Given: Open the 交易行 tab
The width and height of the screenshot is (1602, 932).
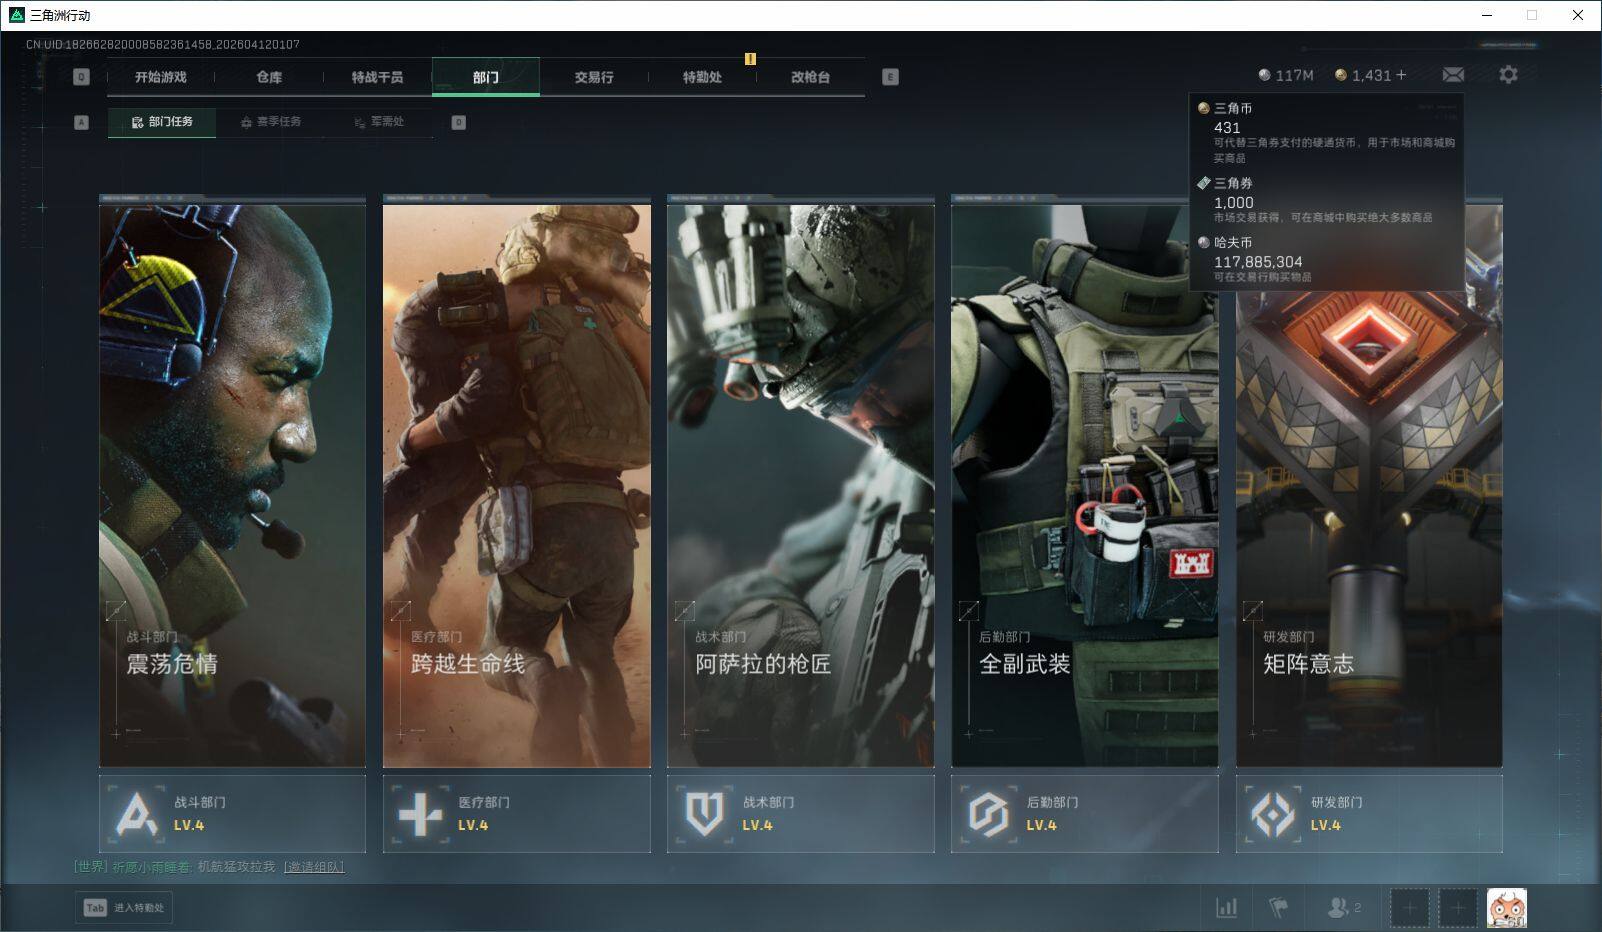Looking at the screenshot, I should point(594,77).
